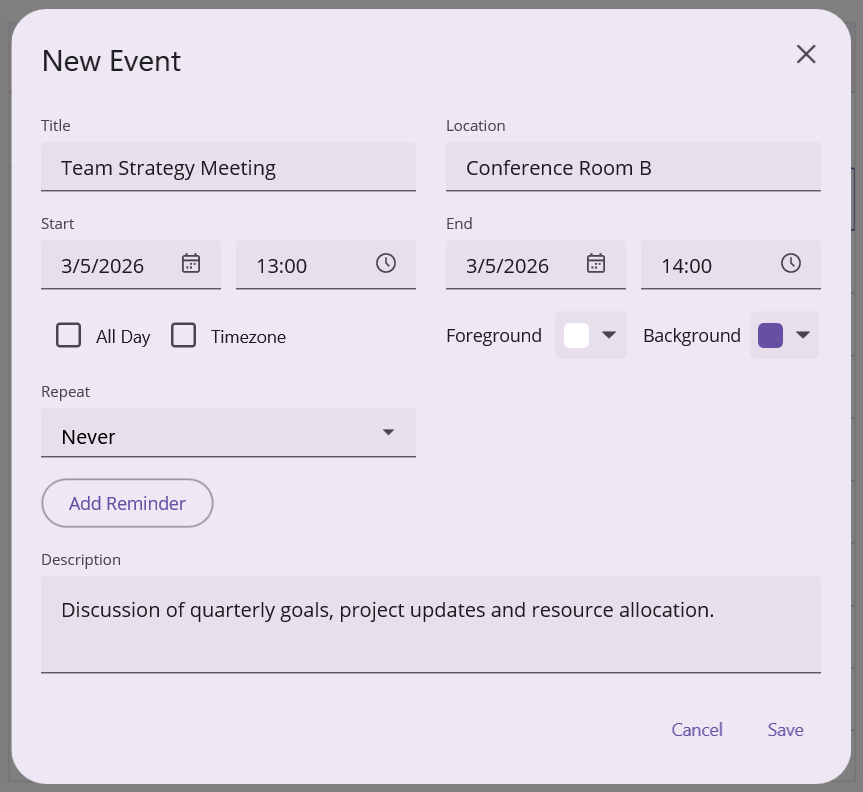Click the All Day label text
The image size is (863, 792).
pos(123,337)
